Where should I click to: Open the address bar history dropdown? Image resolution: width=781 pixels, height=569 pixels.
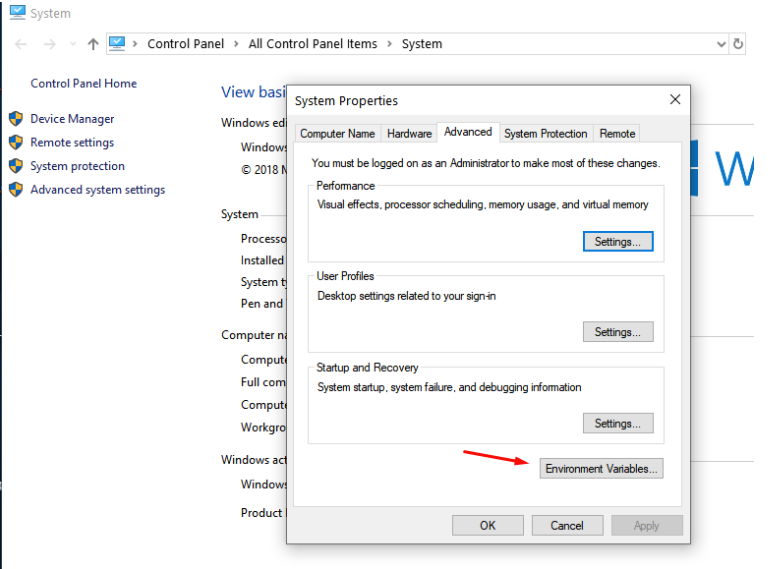[x=721, y=44]
